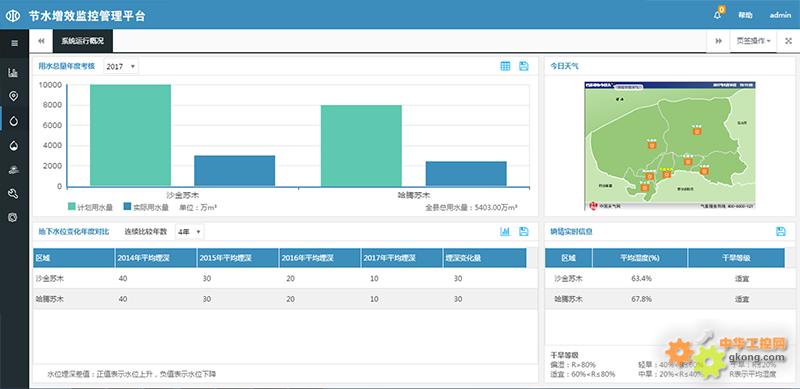
Task: Toggle the 计划用水量 legend swatch
Action: click(72, 207)
